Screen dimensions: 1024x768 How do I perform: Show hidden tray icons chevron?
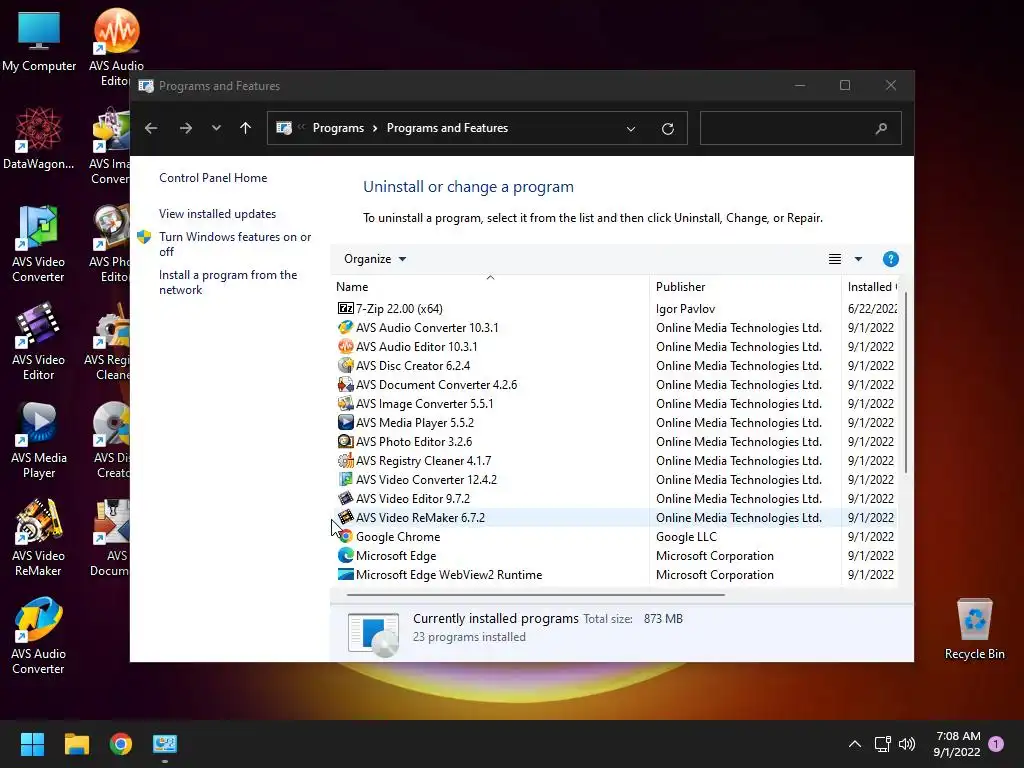point(854,744)
